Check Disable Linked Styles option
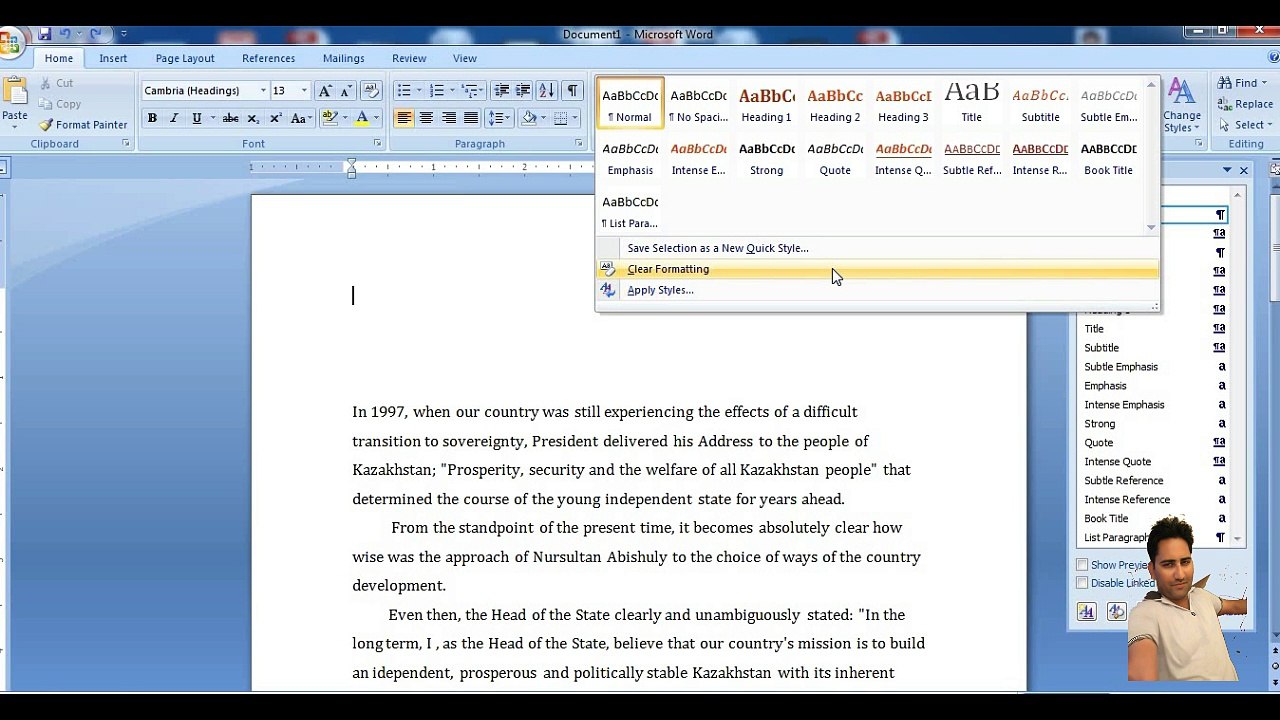Viewport: 1280px width, 720px height. (1082, 583)
